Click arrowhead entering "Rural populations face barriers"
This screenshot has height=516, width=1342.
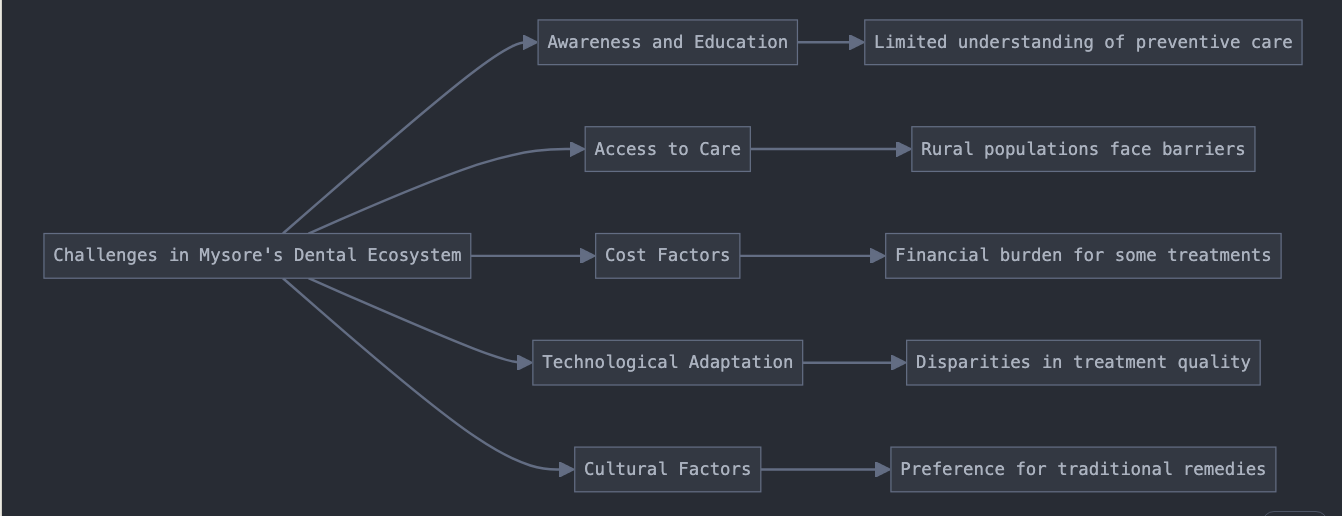[903, 149]
